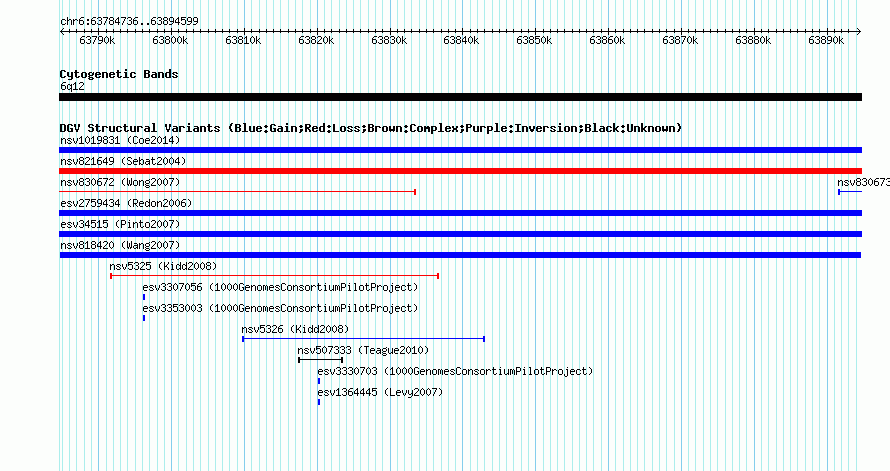The image size is (890, 471).
Task: Open the nsv830672 (Wong2007) label
Action: tap(120, 182)
